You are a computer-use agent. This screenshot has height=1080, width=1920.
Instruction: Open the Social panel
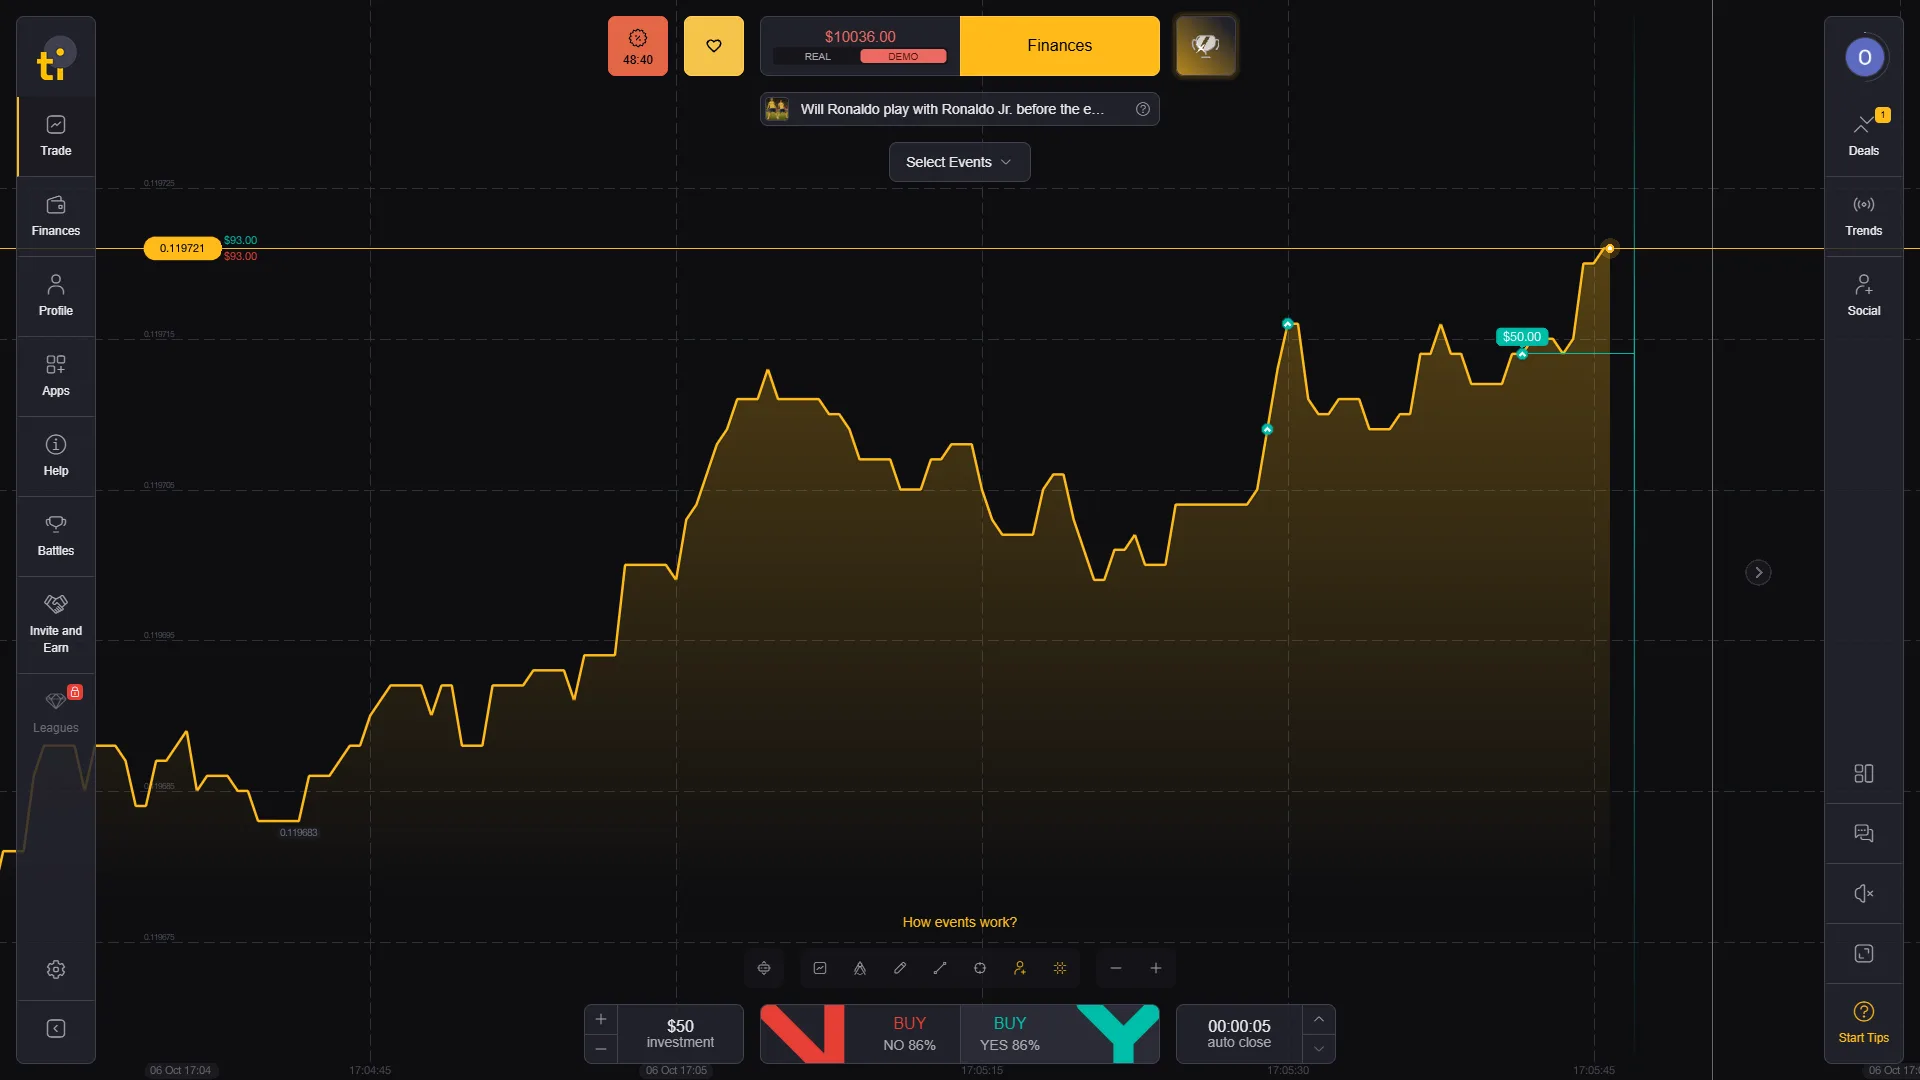[1863, 296]
